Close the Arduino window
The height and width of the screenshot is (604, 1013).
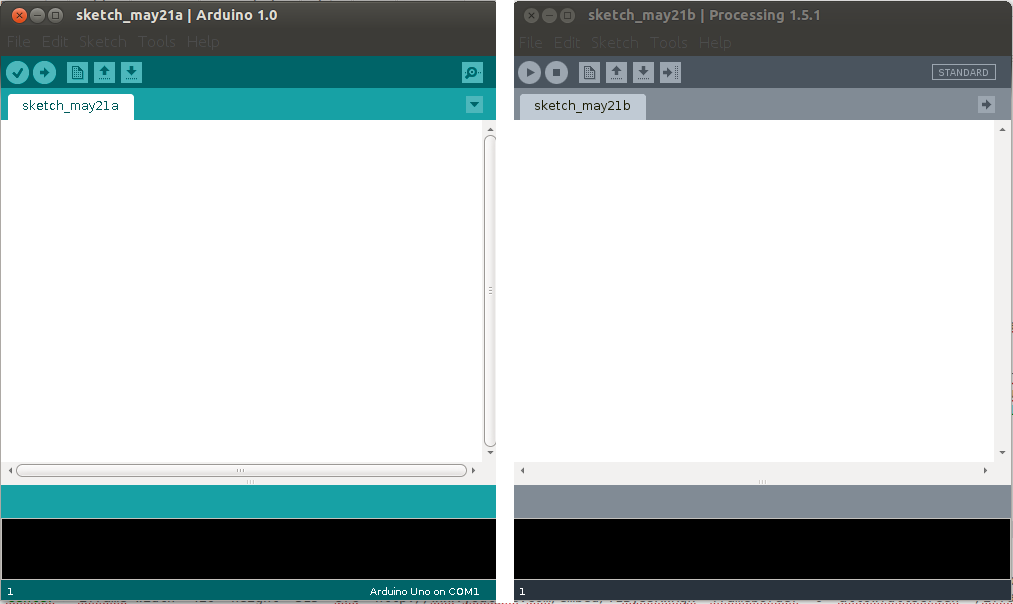pyautogui.click(x=19, y=16)
